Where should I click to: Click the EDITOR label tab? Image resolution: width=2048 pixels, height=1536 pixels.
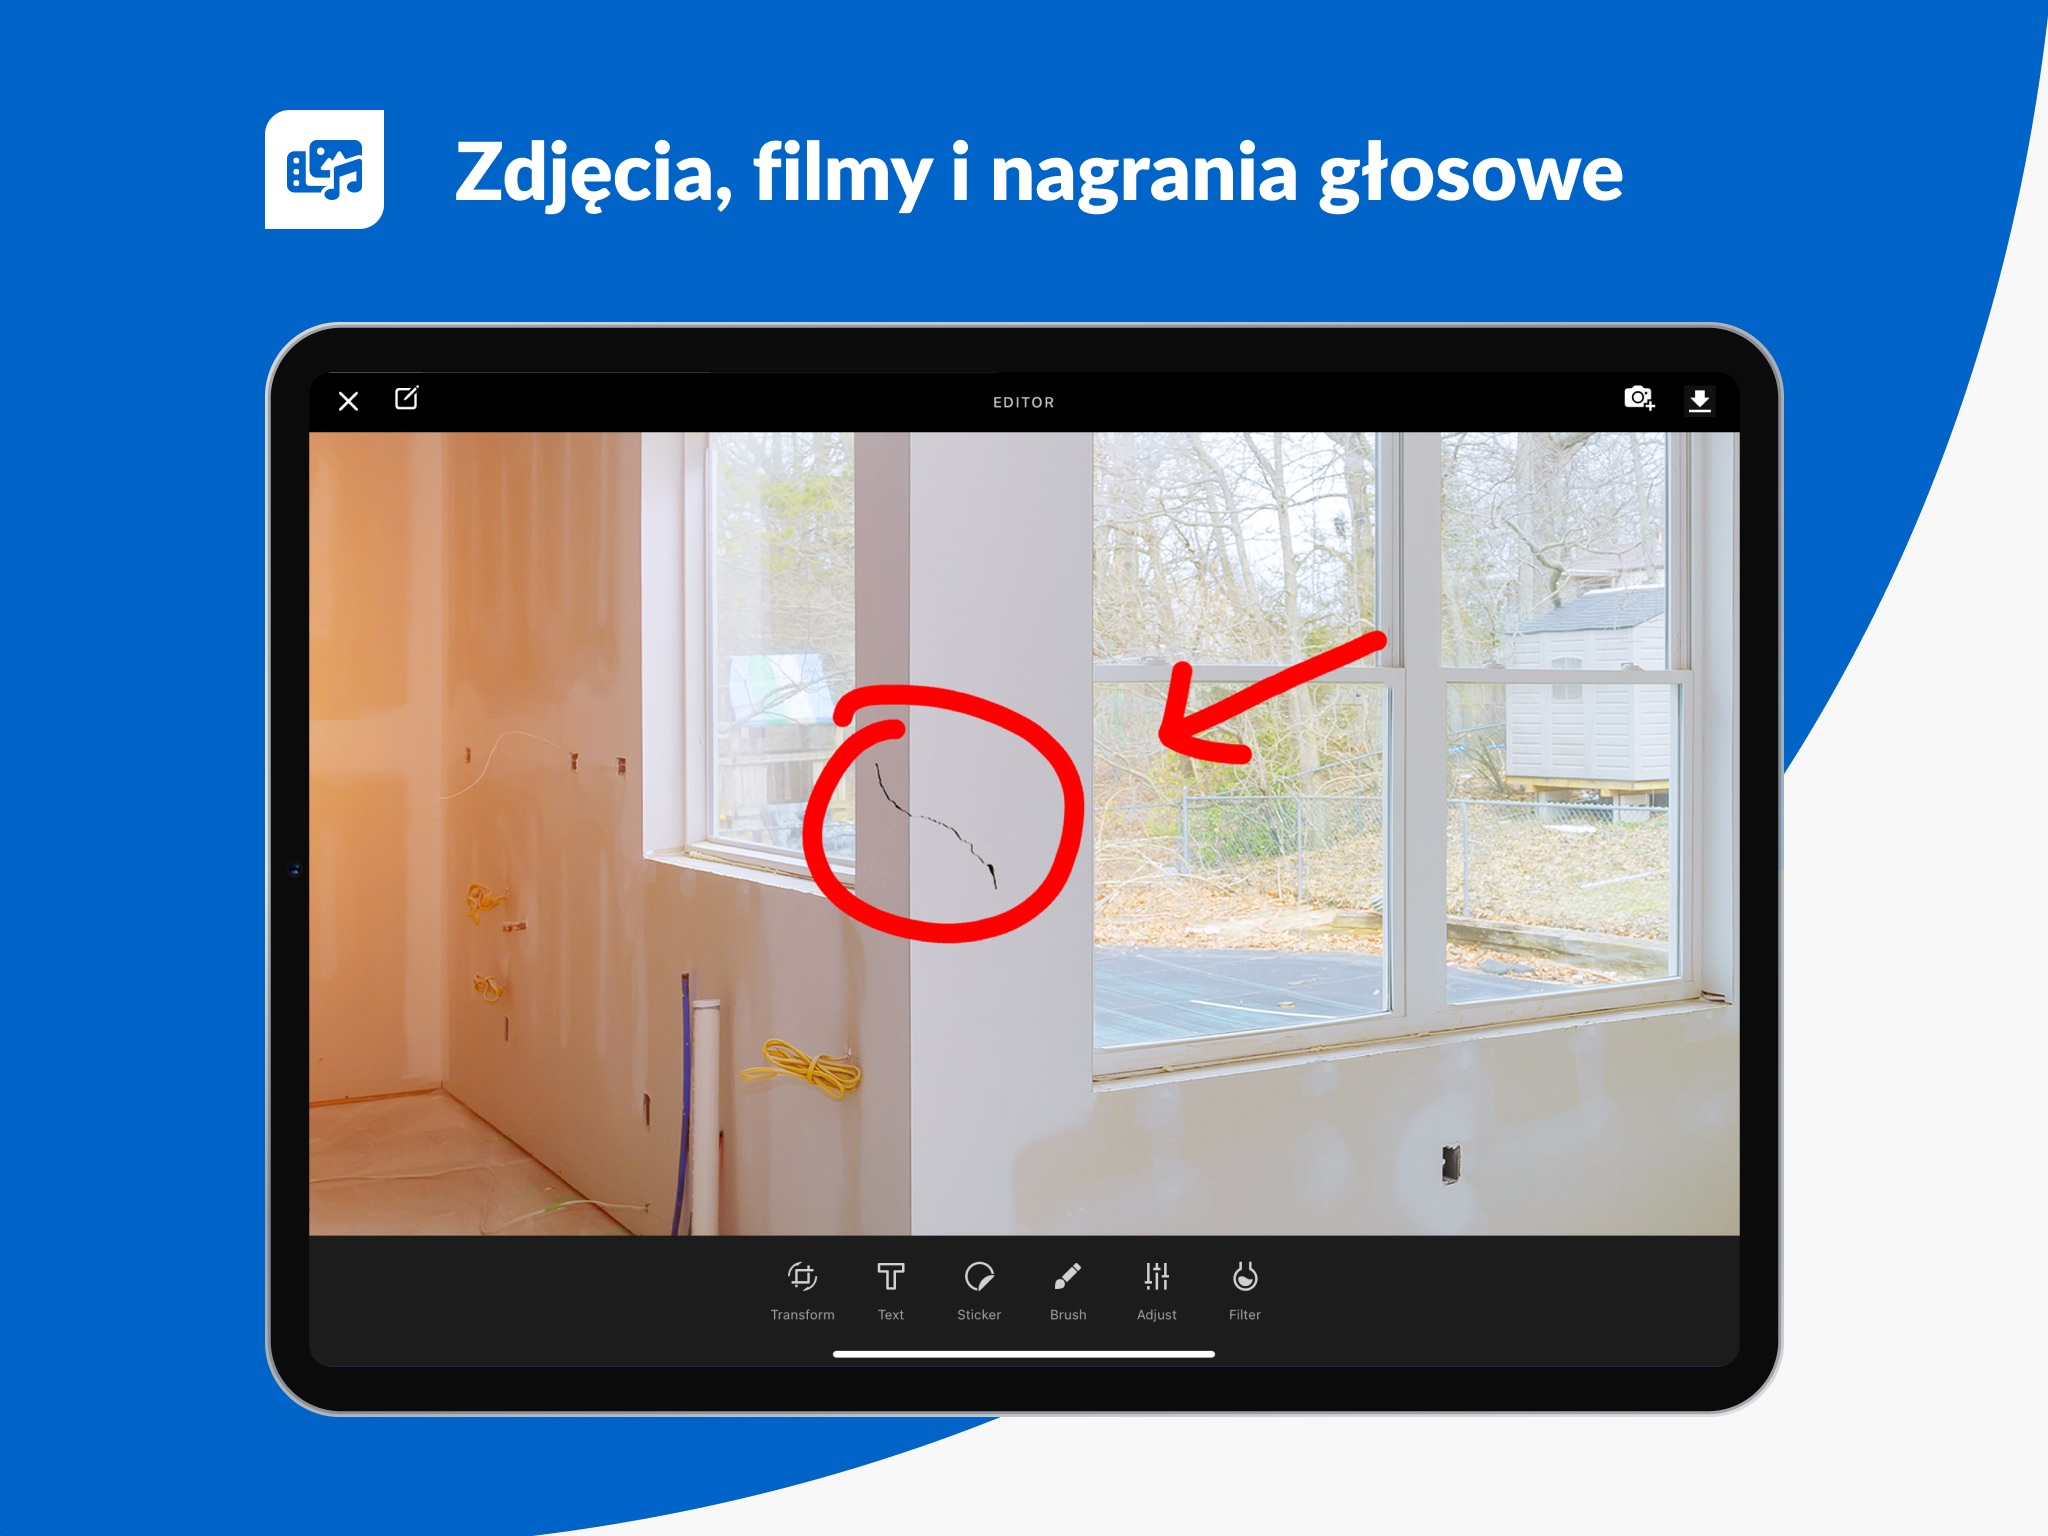(x=1022, y=400)
